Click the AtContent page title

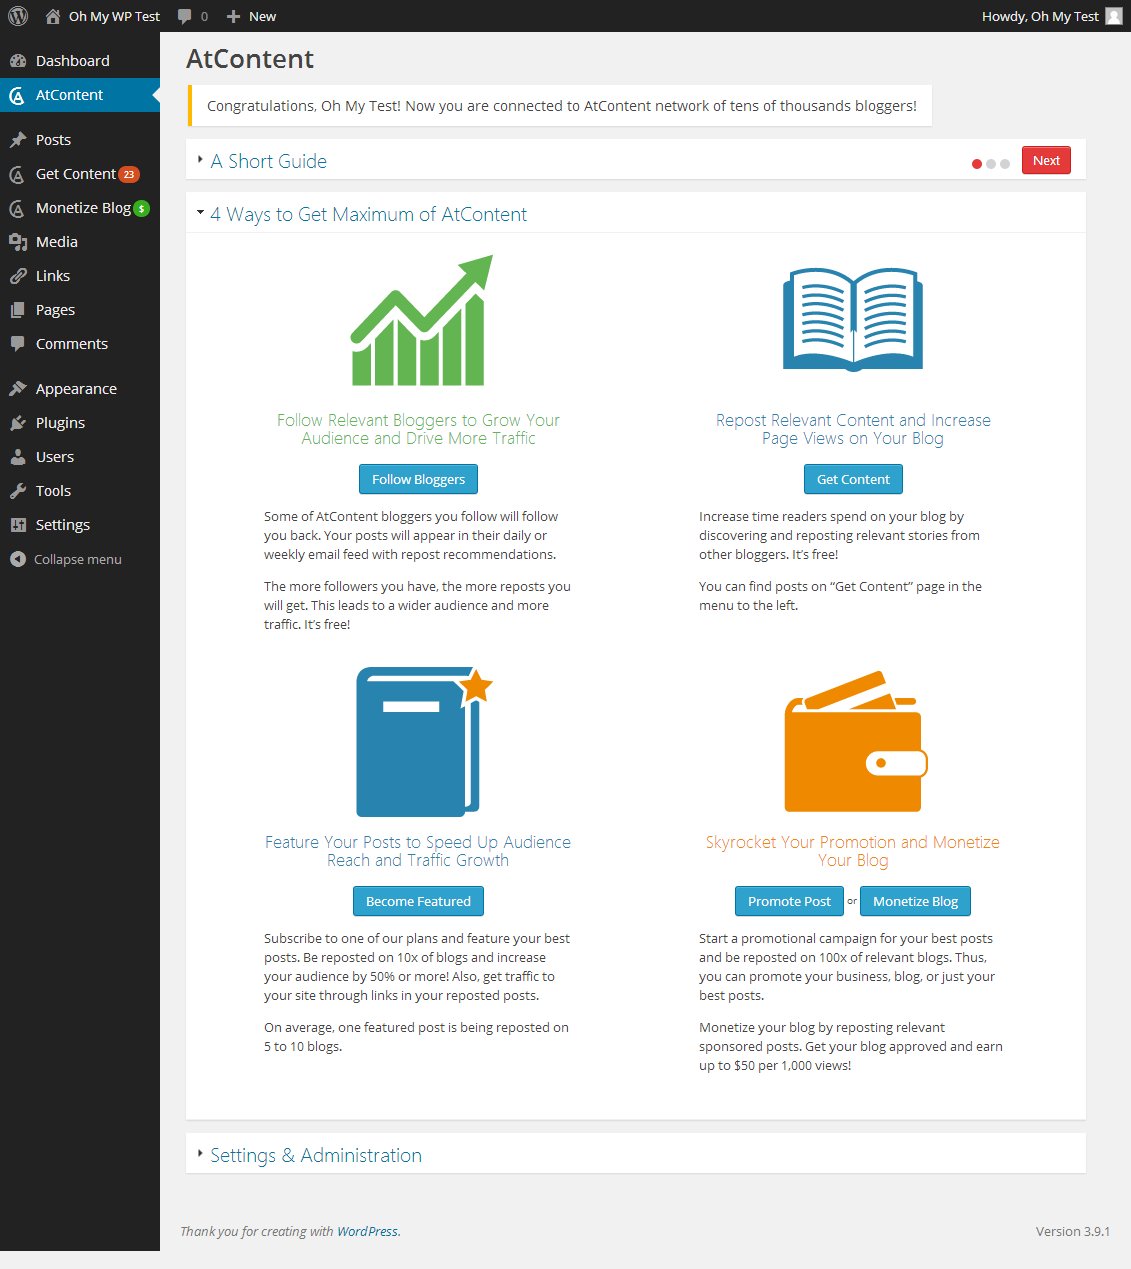250,59
